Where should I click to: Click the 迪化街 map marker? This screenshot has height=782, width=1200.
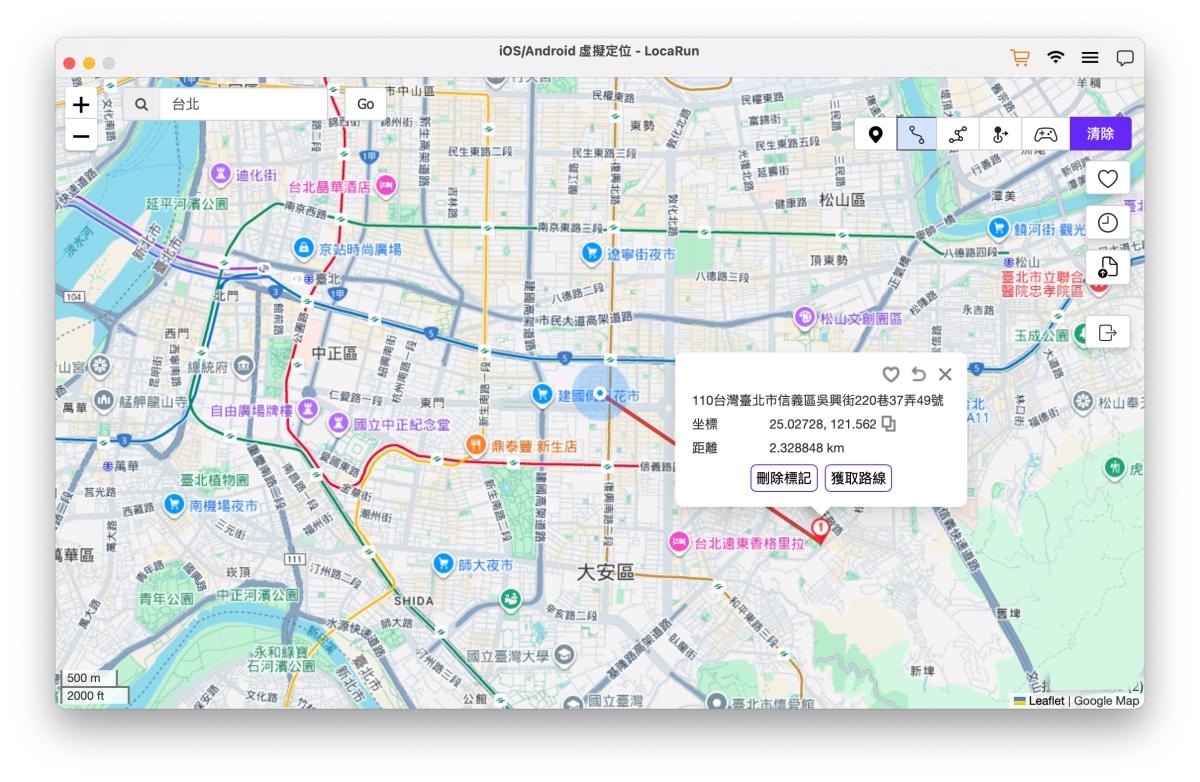point(223,174)
